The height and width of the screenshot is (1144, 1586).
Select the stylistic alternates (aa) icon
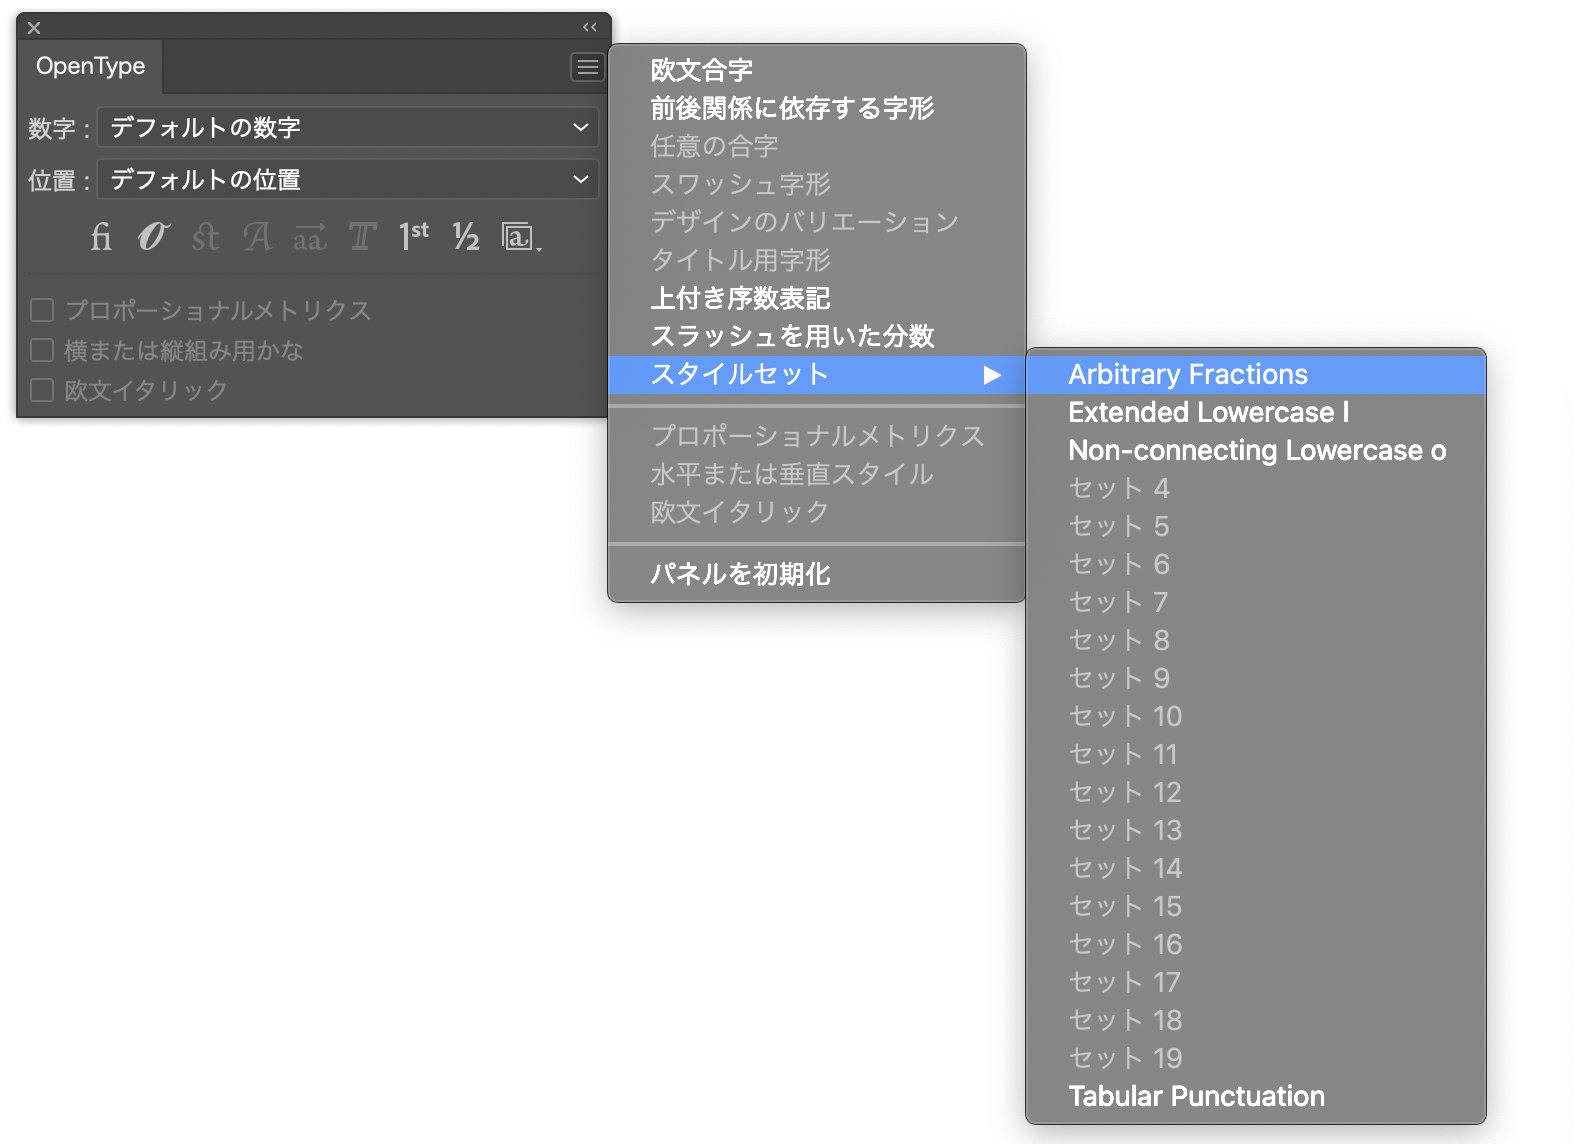(x=309, y=238)
